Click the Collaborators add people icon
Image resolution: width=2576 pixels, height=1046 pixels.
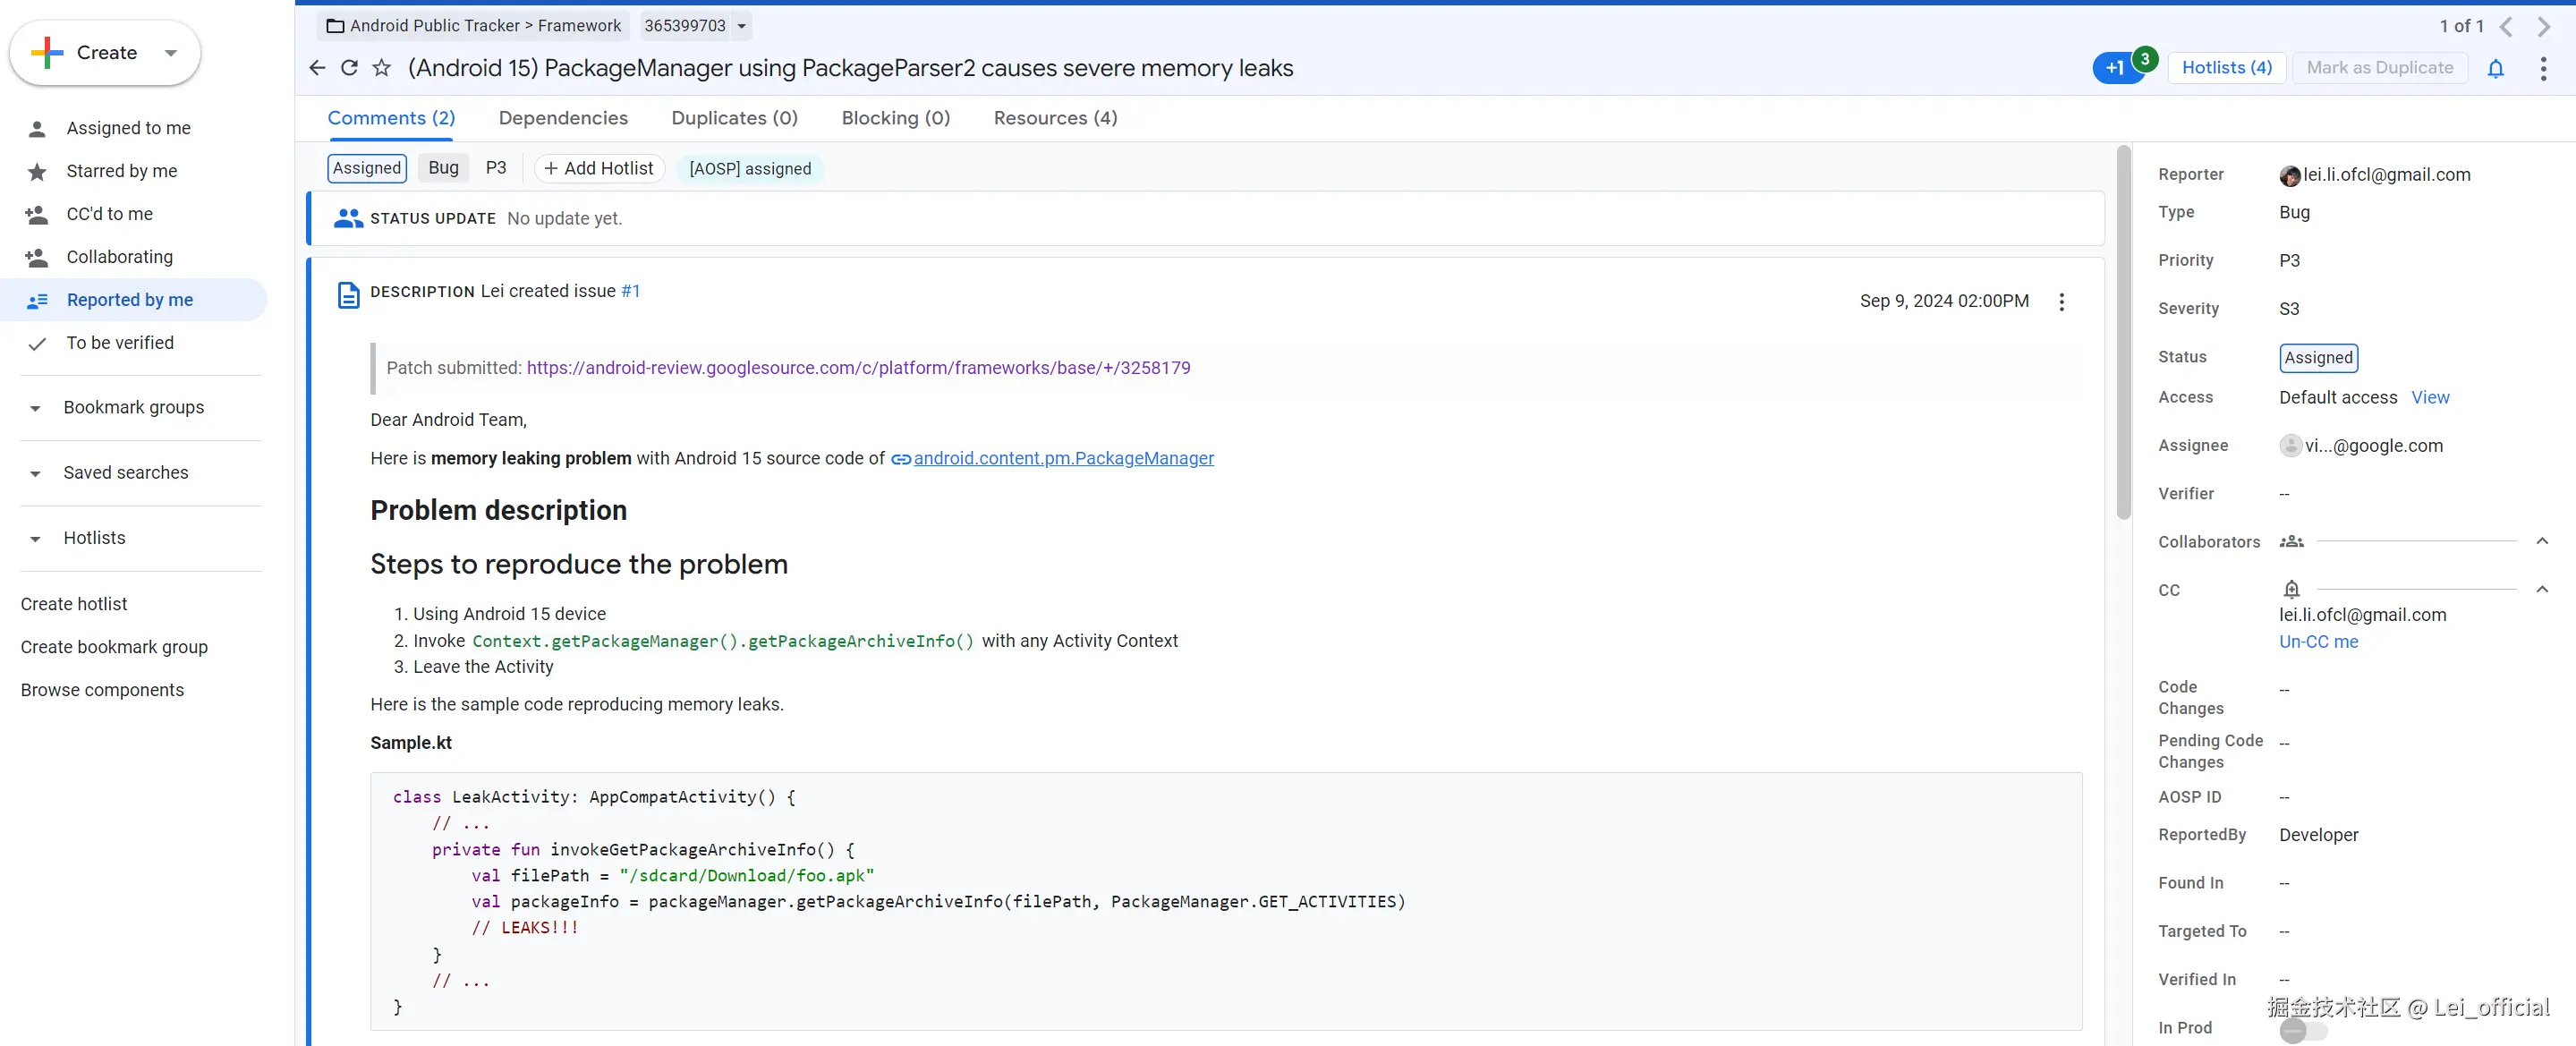point(2291,542)
